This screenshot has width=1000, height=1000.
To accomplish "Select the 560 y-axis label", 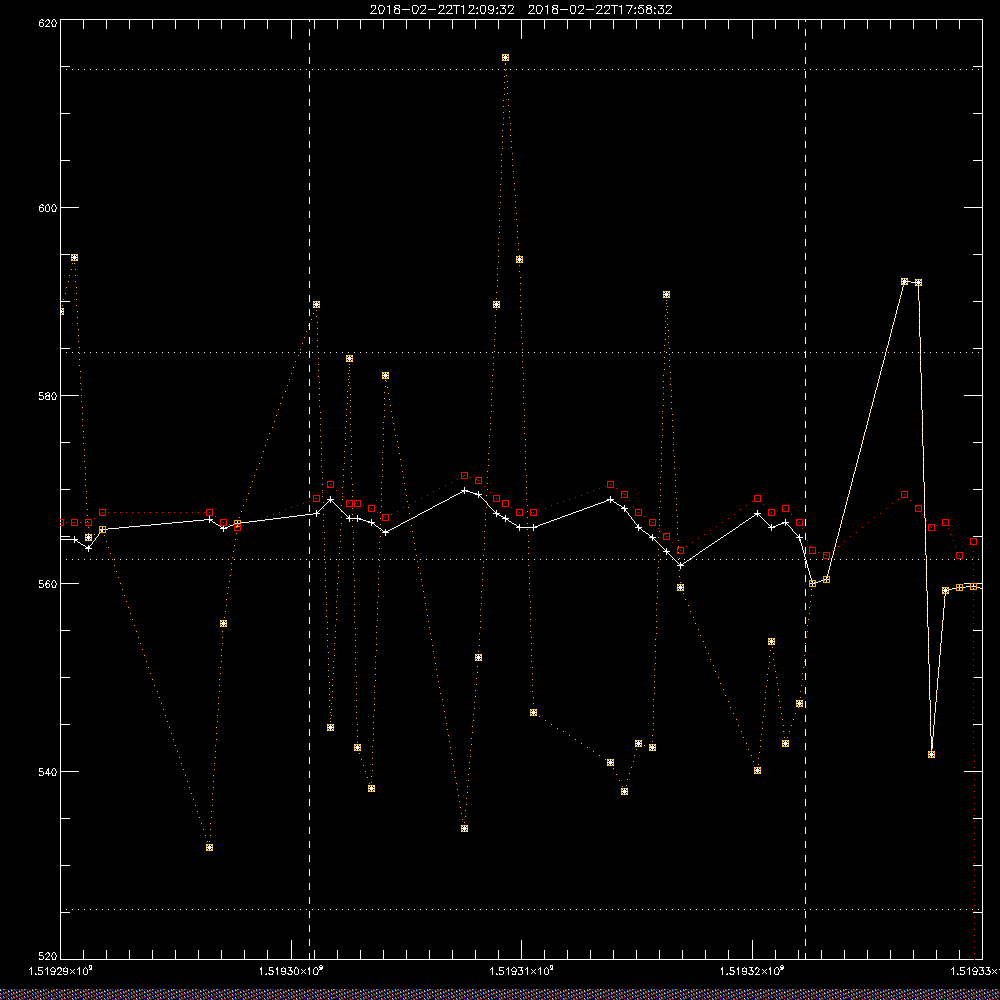I will pyautogui.click(x=48, y=584).
